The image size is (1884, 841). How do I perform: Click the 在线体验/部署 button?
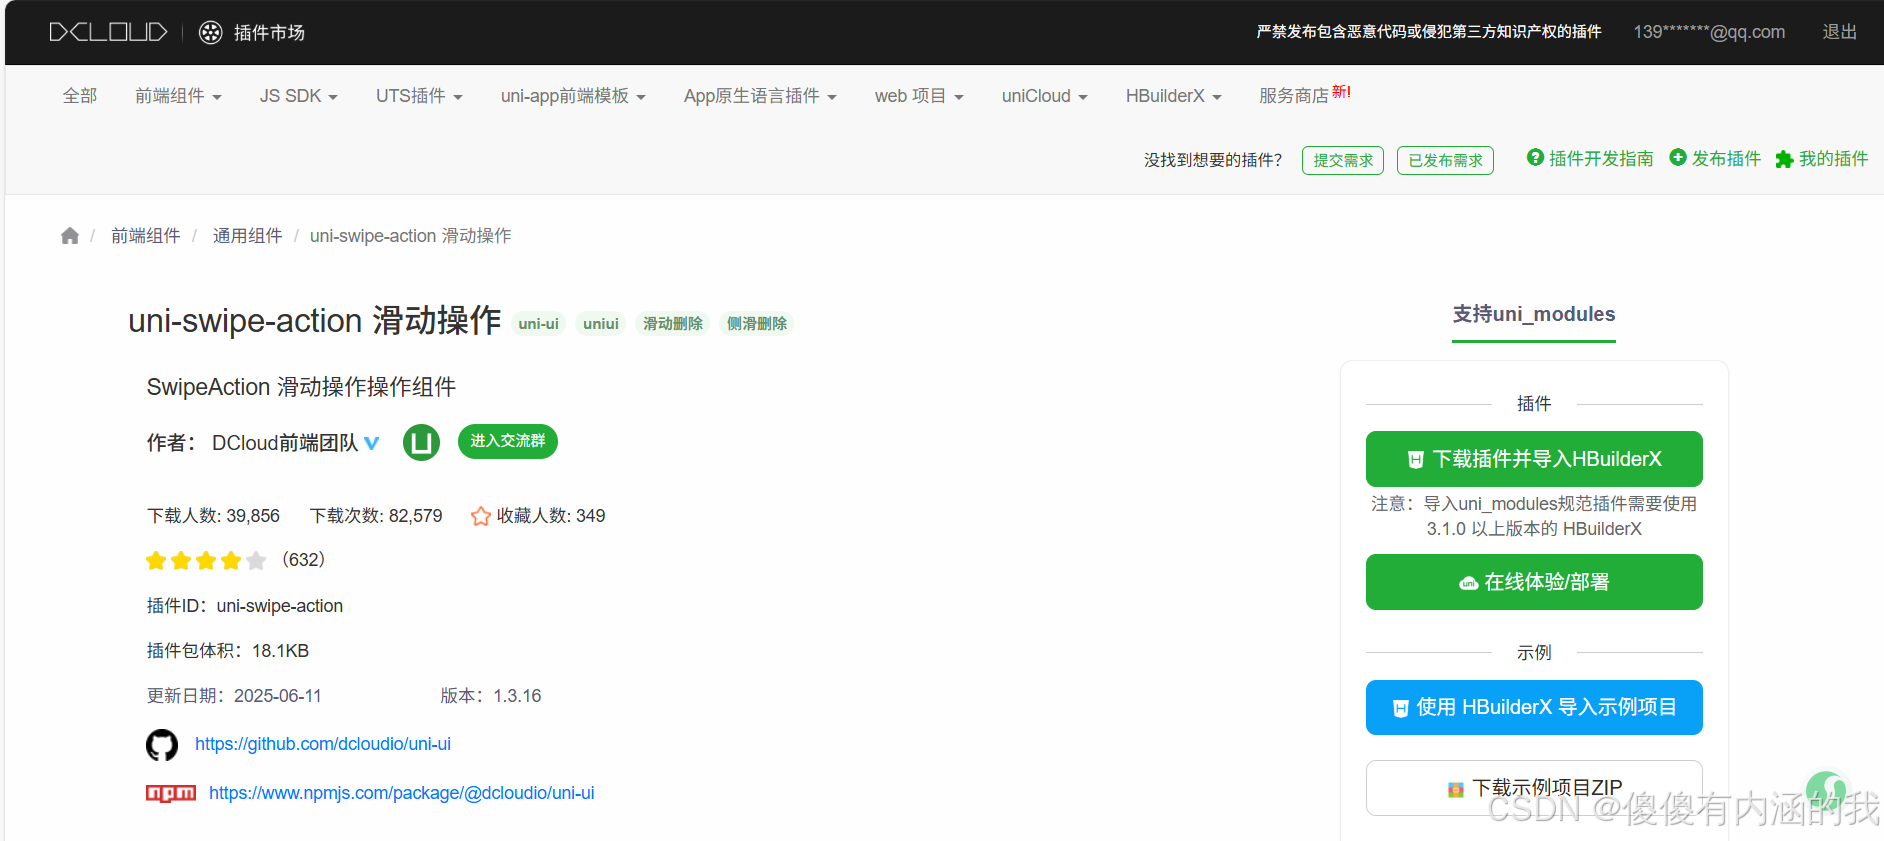click(x=1534, y=582)
